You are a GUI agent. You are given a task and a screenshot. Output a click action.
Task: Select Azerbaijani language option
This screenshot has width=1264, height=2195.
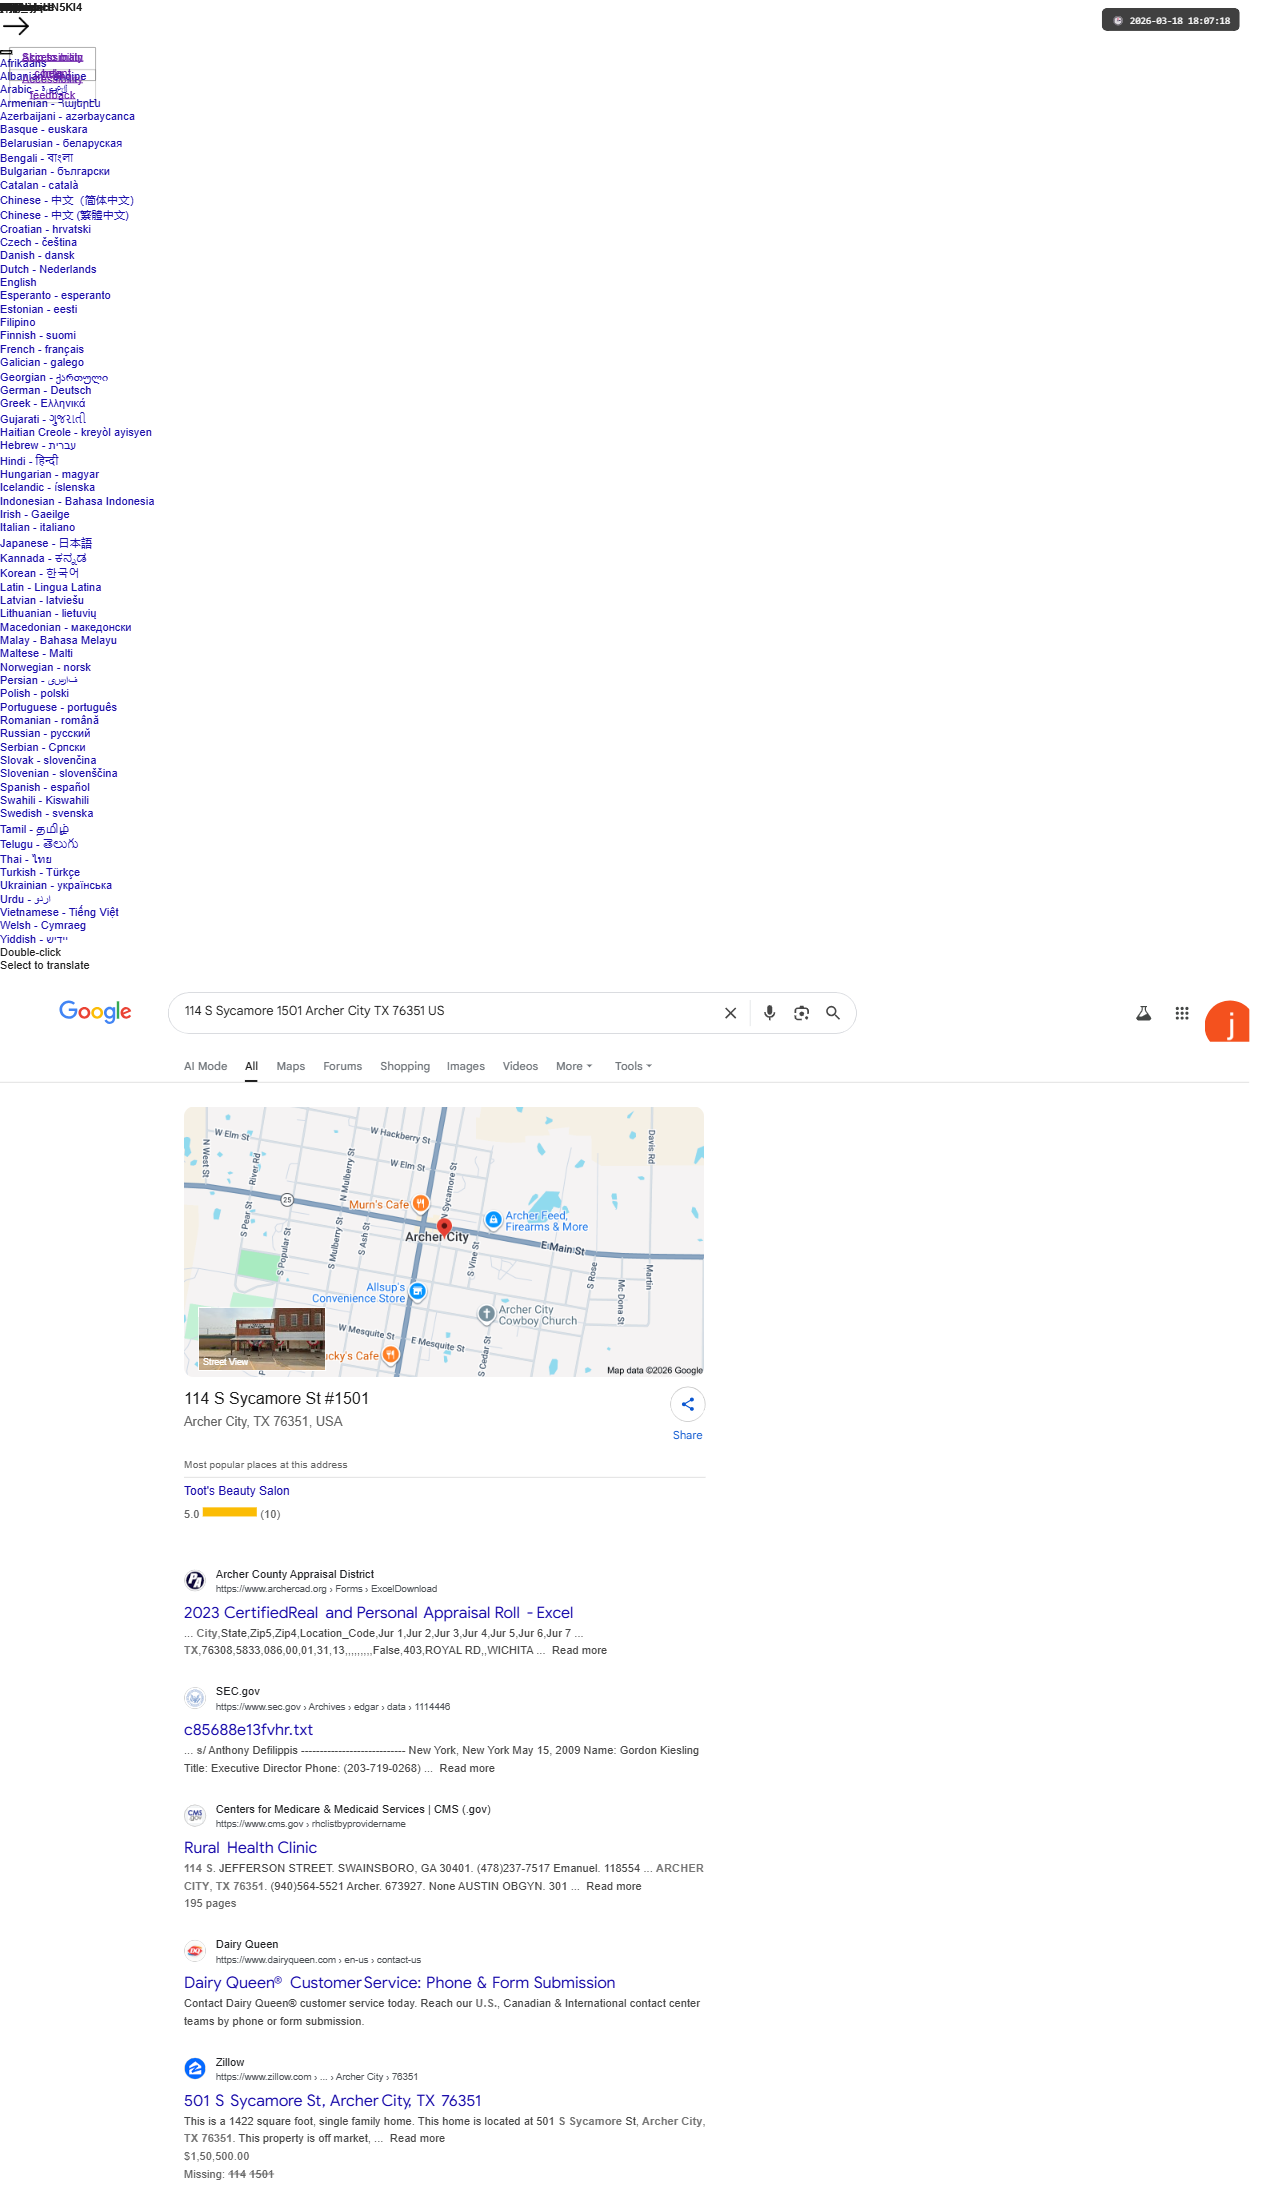67,116
